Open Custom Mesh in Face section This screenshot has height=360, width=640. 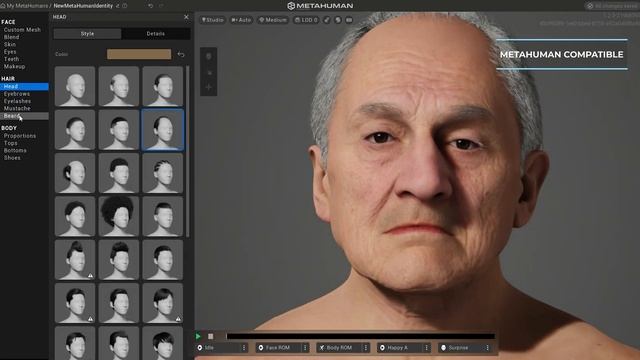[22, 30]
